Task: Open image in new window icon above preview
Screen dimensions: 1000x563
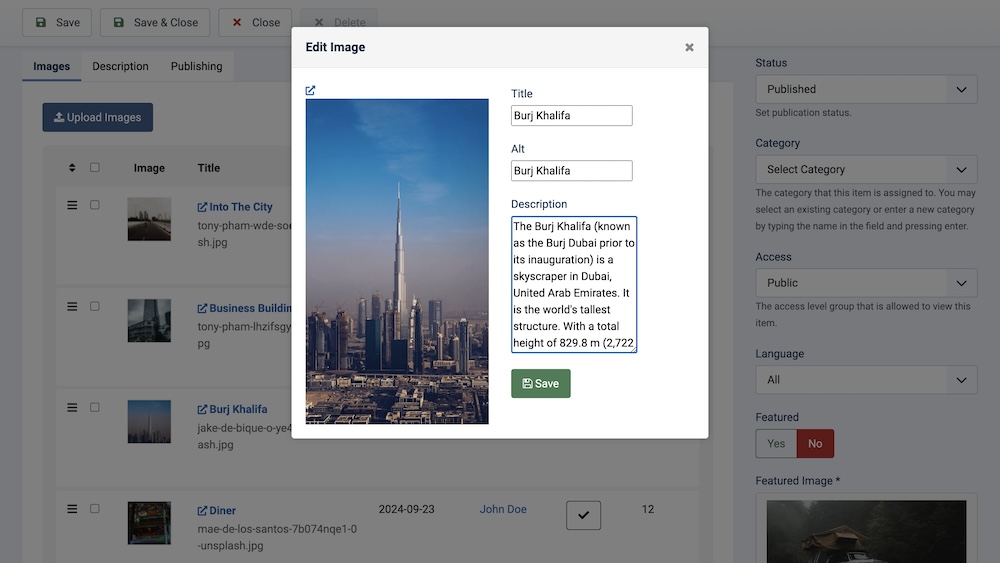Action: pyautogui.click(x=310, y=91)
